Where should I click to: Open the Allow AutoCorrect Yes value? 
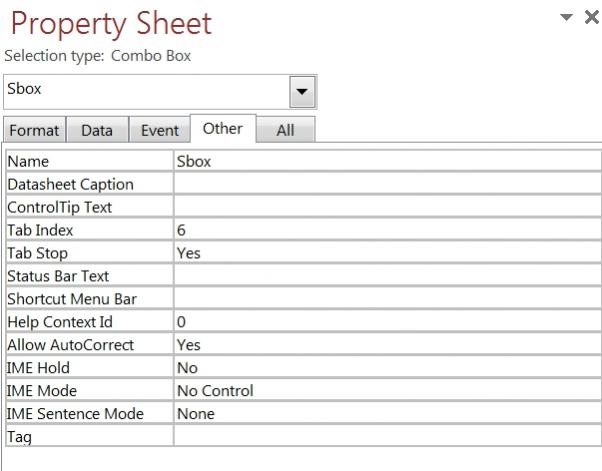coord(387,345)
